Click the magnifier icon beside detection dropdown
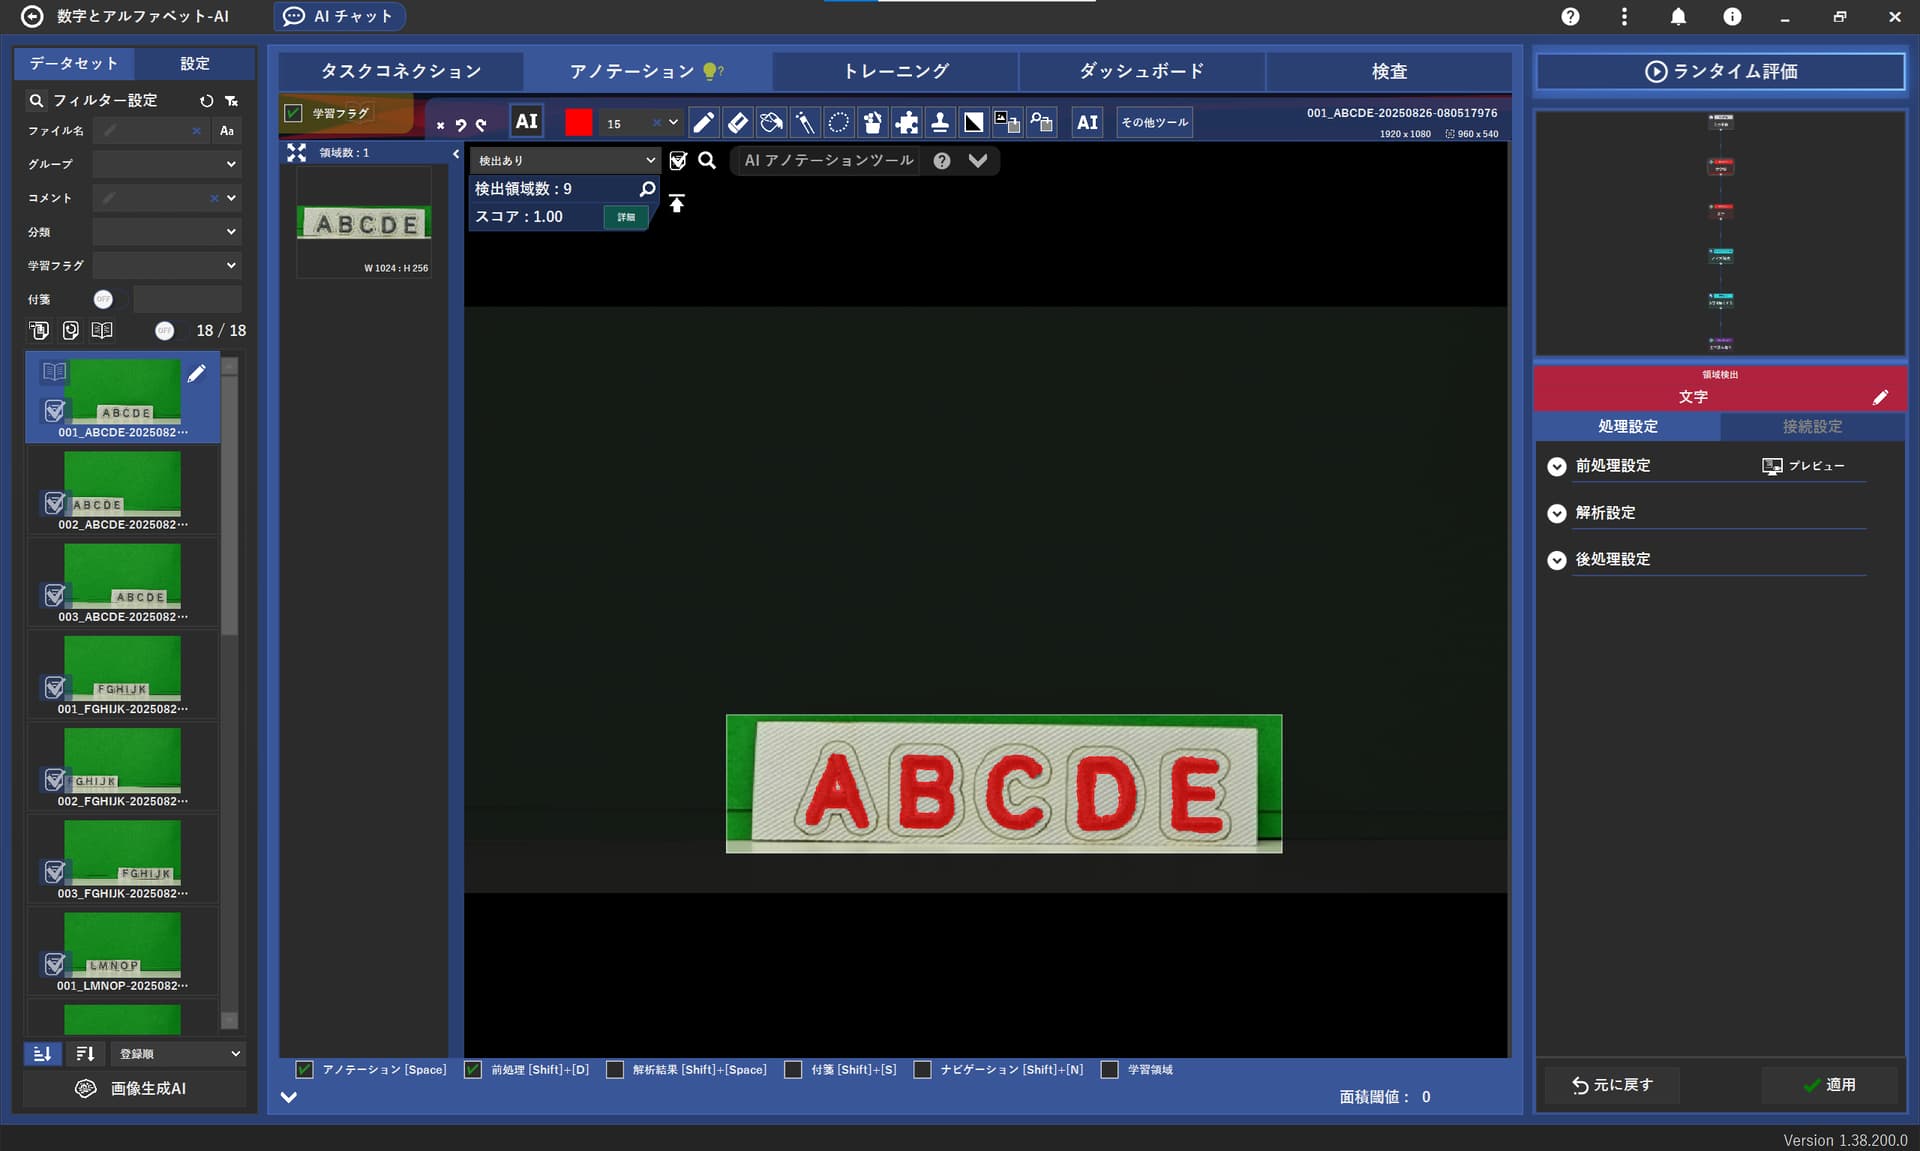1920x1151 pixels. pyautogui.click(x=707, y=160)
